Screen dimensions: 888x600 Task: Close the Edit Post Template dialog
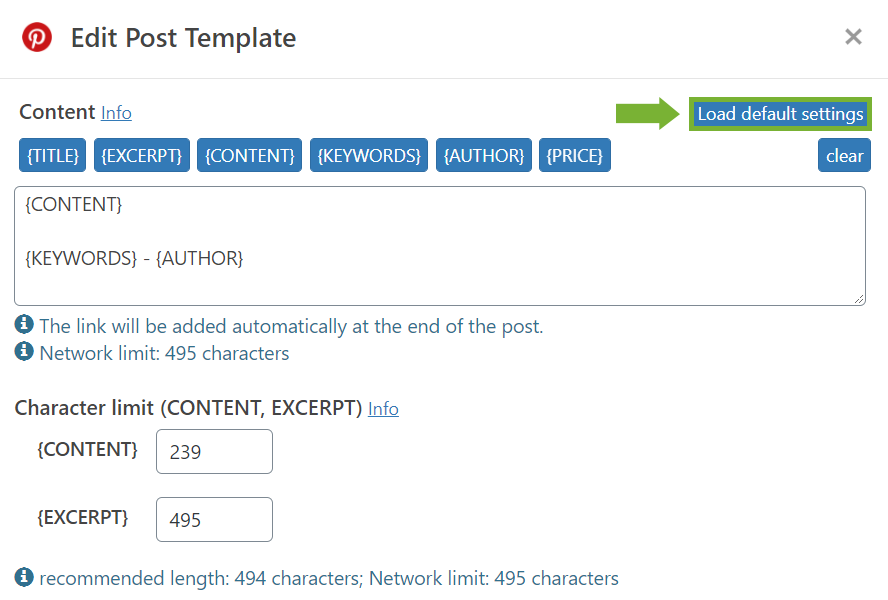click(853, 37)
